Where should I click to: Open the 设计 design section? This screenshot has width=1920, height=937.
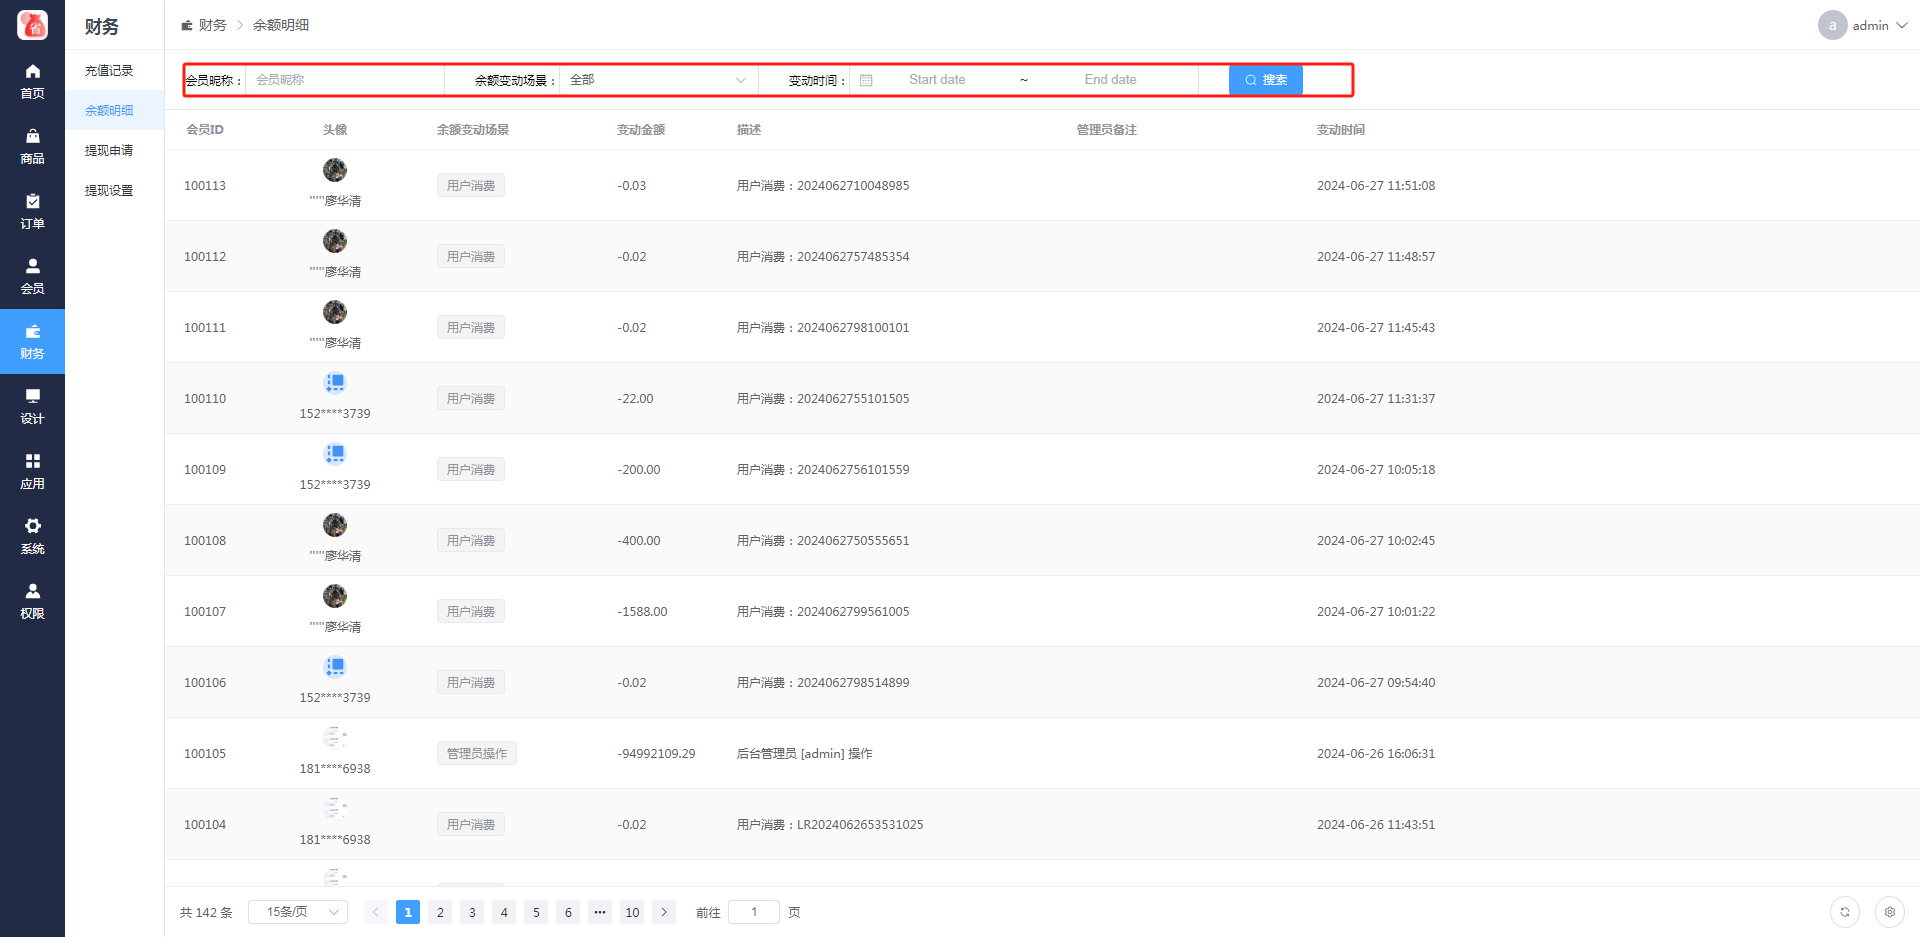tap(32, 406)
